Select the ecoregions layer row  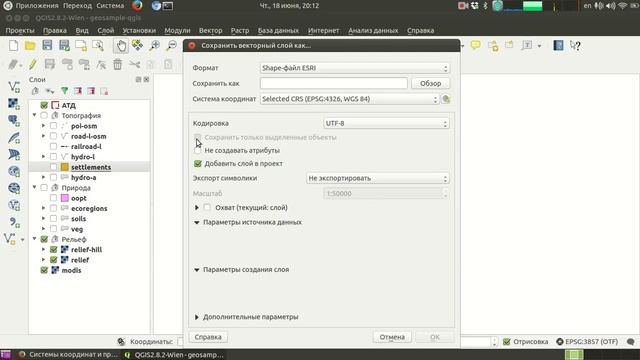[x=89, y=209]
